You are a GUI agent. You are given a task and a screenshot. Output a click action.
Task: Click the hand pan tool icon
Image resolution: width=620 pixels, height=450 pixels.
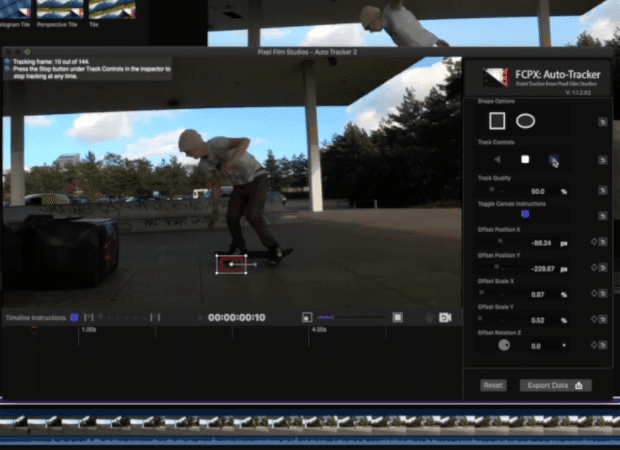(429, 318)
